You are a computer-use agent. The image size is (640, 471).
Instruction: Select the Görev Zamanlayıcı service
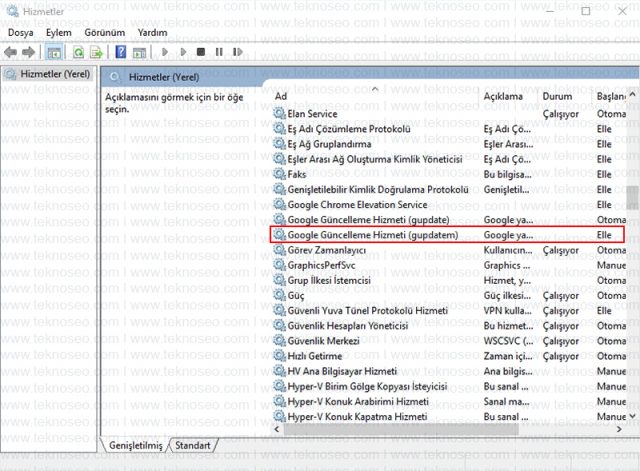[x=449, y=250]
